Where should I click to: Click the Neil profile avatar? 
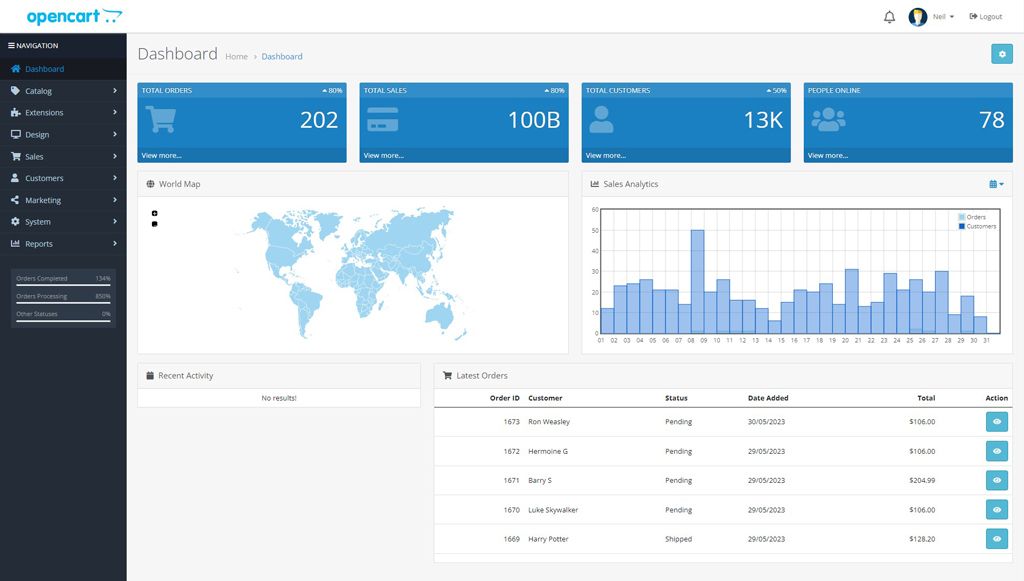pos(917,17)
